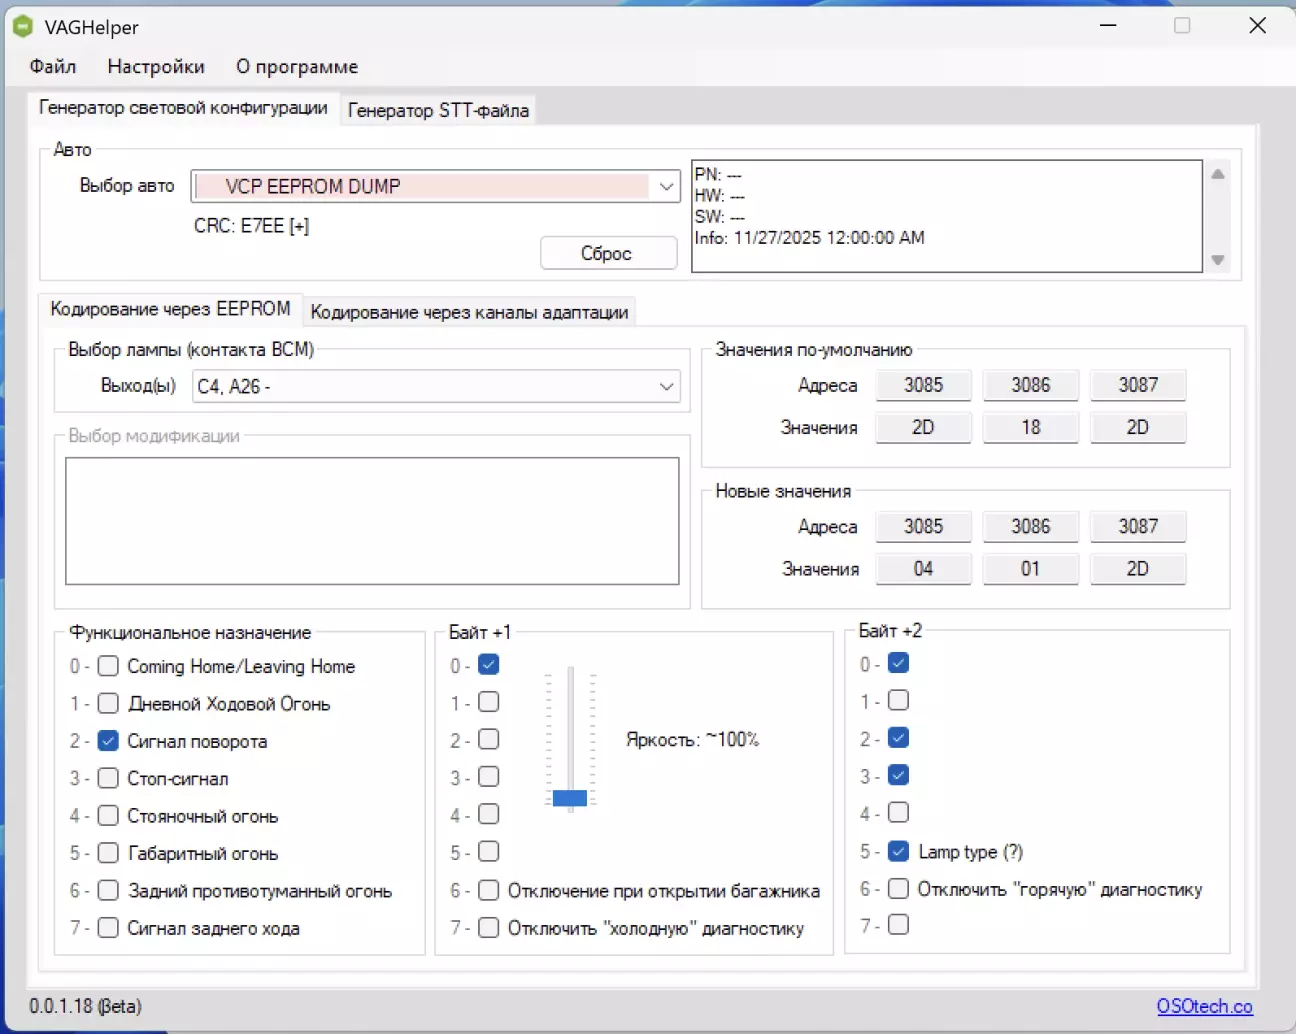
Task: Check Отключить "горячую" диагностику box
Action: click(x=898, y=888)
